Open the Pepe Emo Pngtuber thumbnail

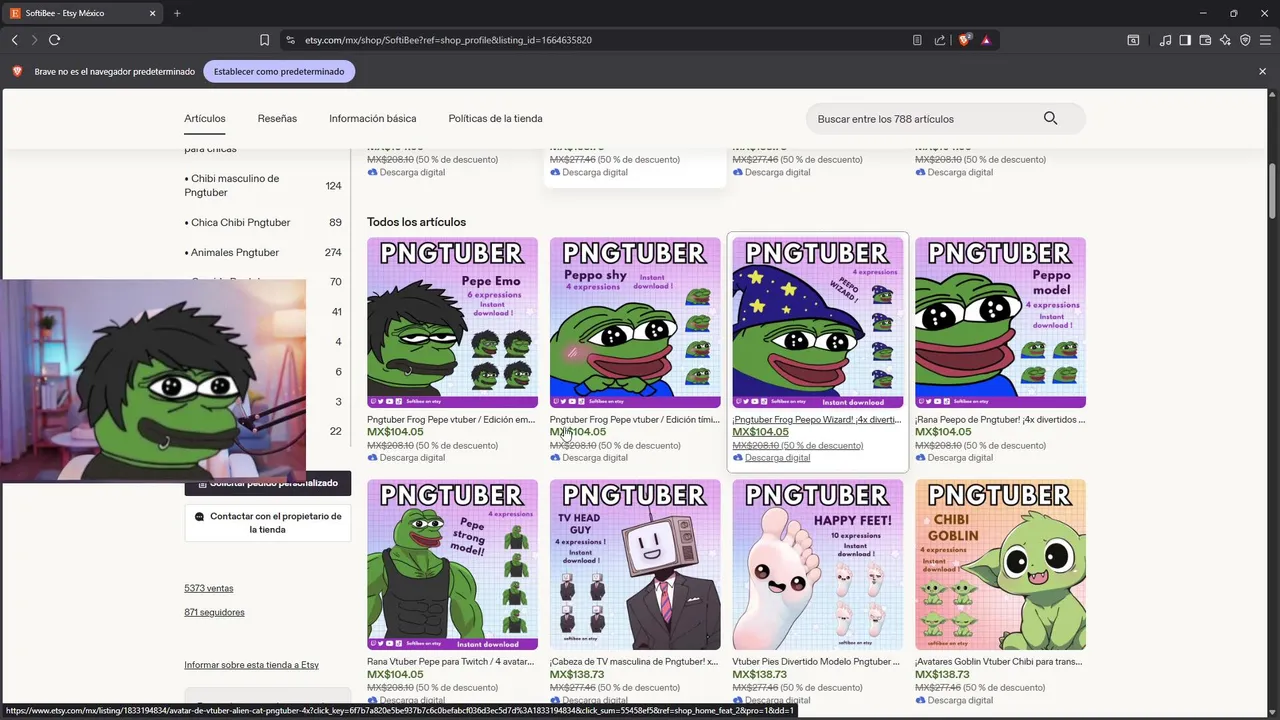point(452,322)
